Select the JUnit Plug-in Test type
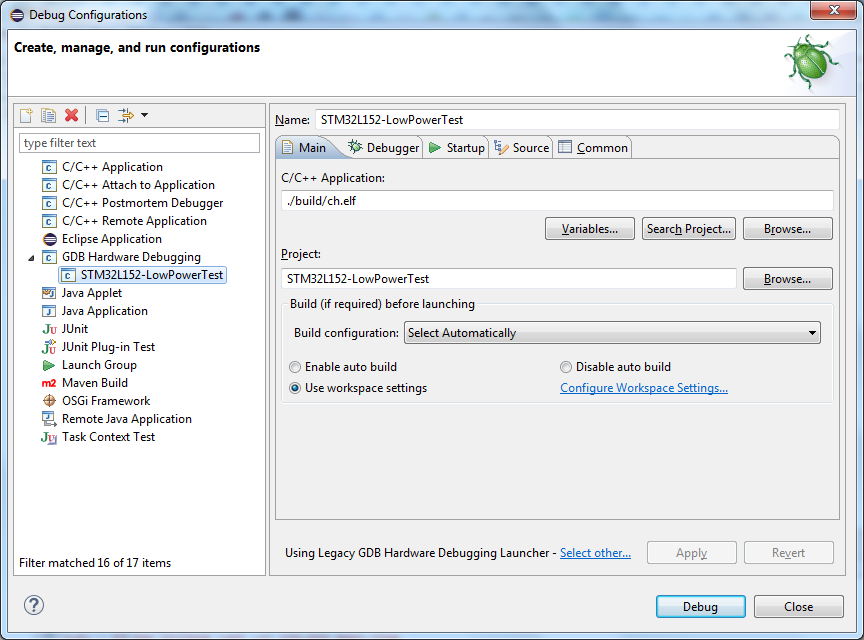This screenshot has width=864, height=640. [x=108, y=347]
